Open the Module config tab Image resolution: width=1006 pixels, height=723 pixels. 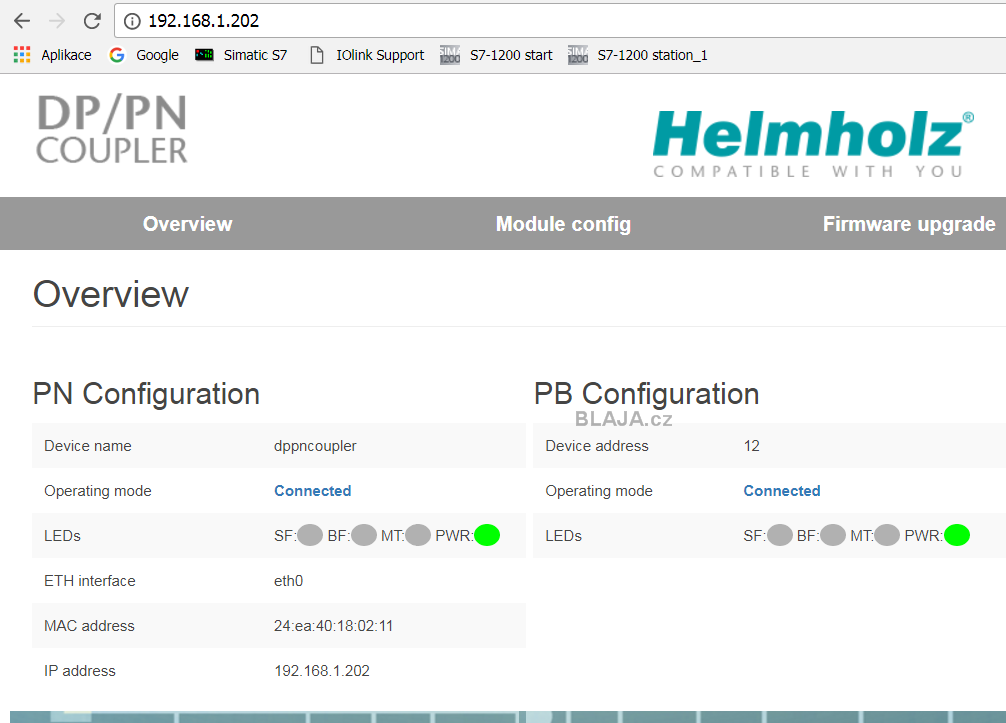(x=563, y=224)
